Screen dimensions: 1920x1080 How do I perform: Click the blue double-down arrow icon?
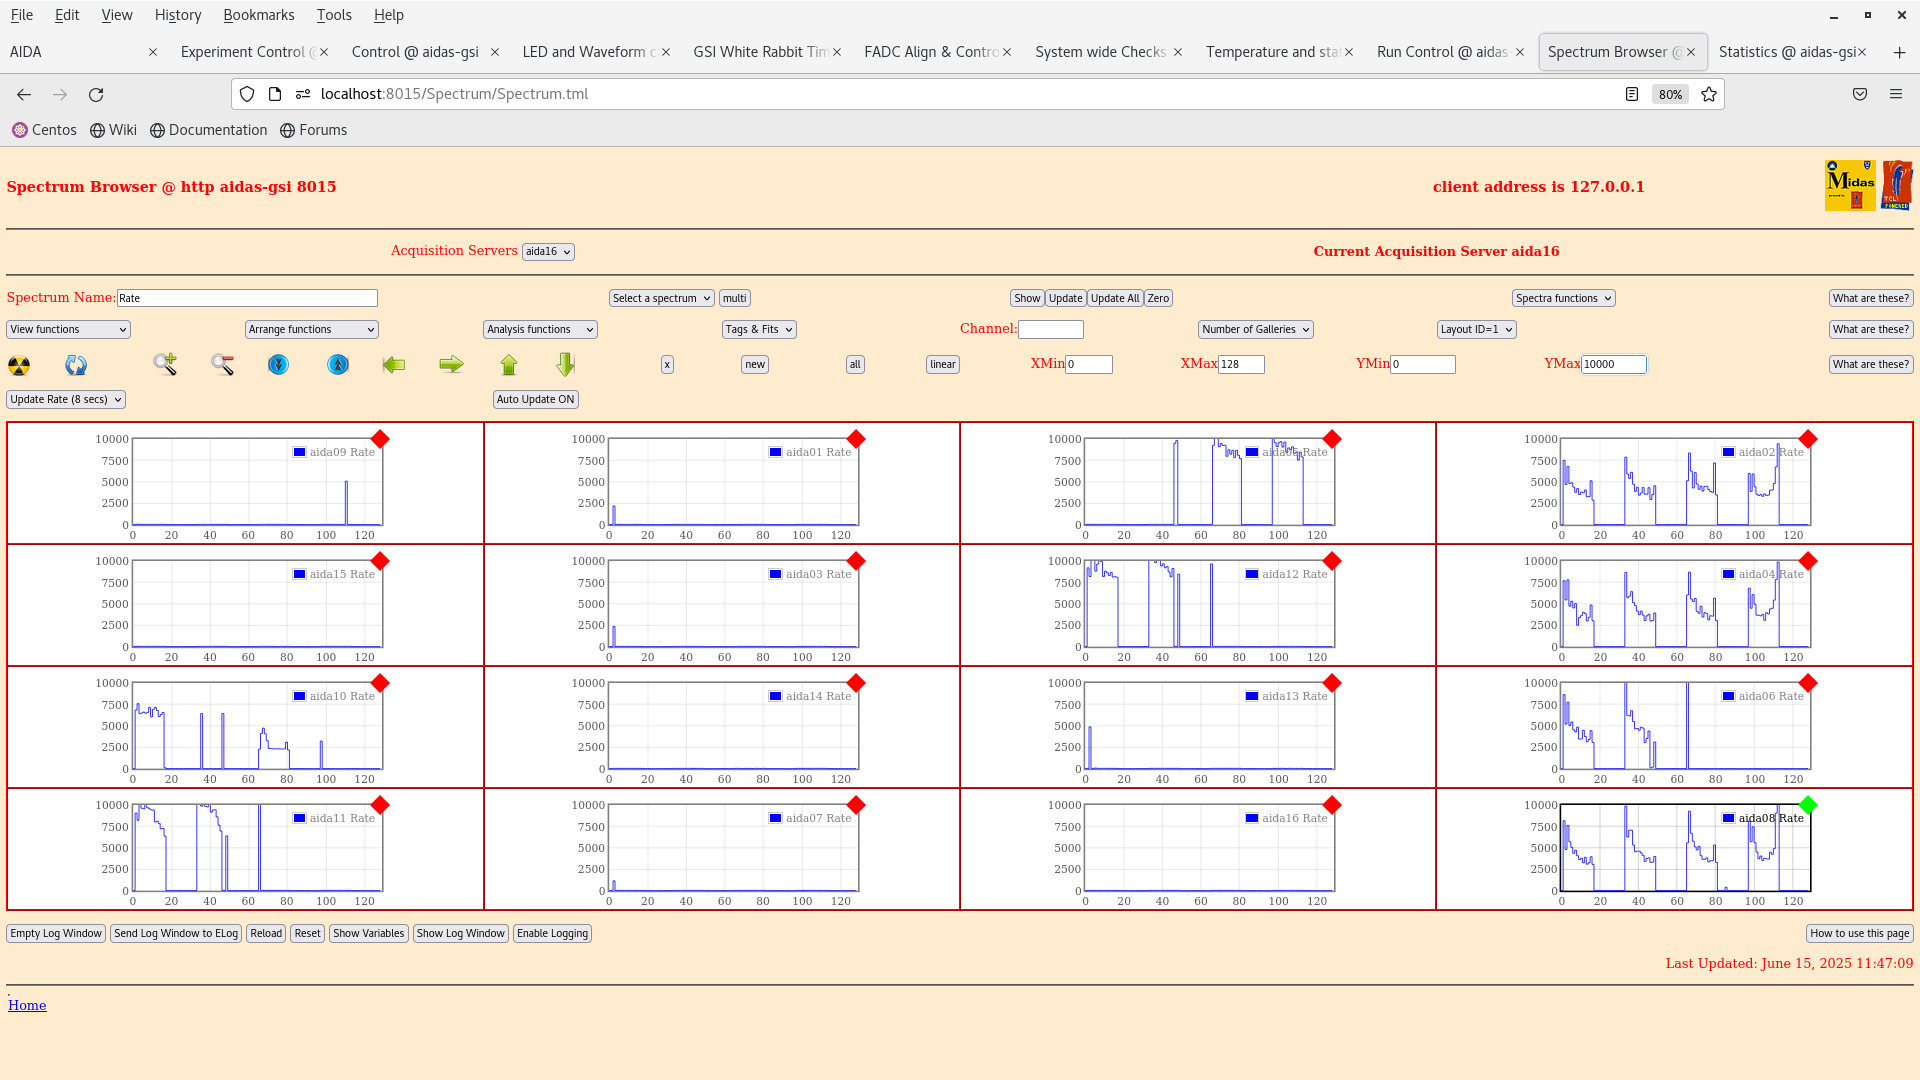pos(278,365)
